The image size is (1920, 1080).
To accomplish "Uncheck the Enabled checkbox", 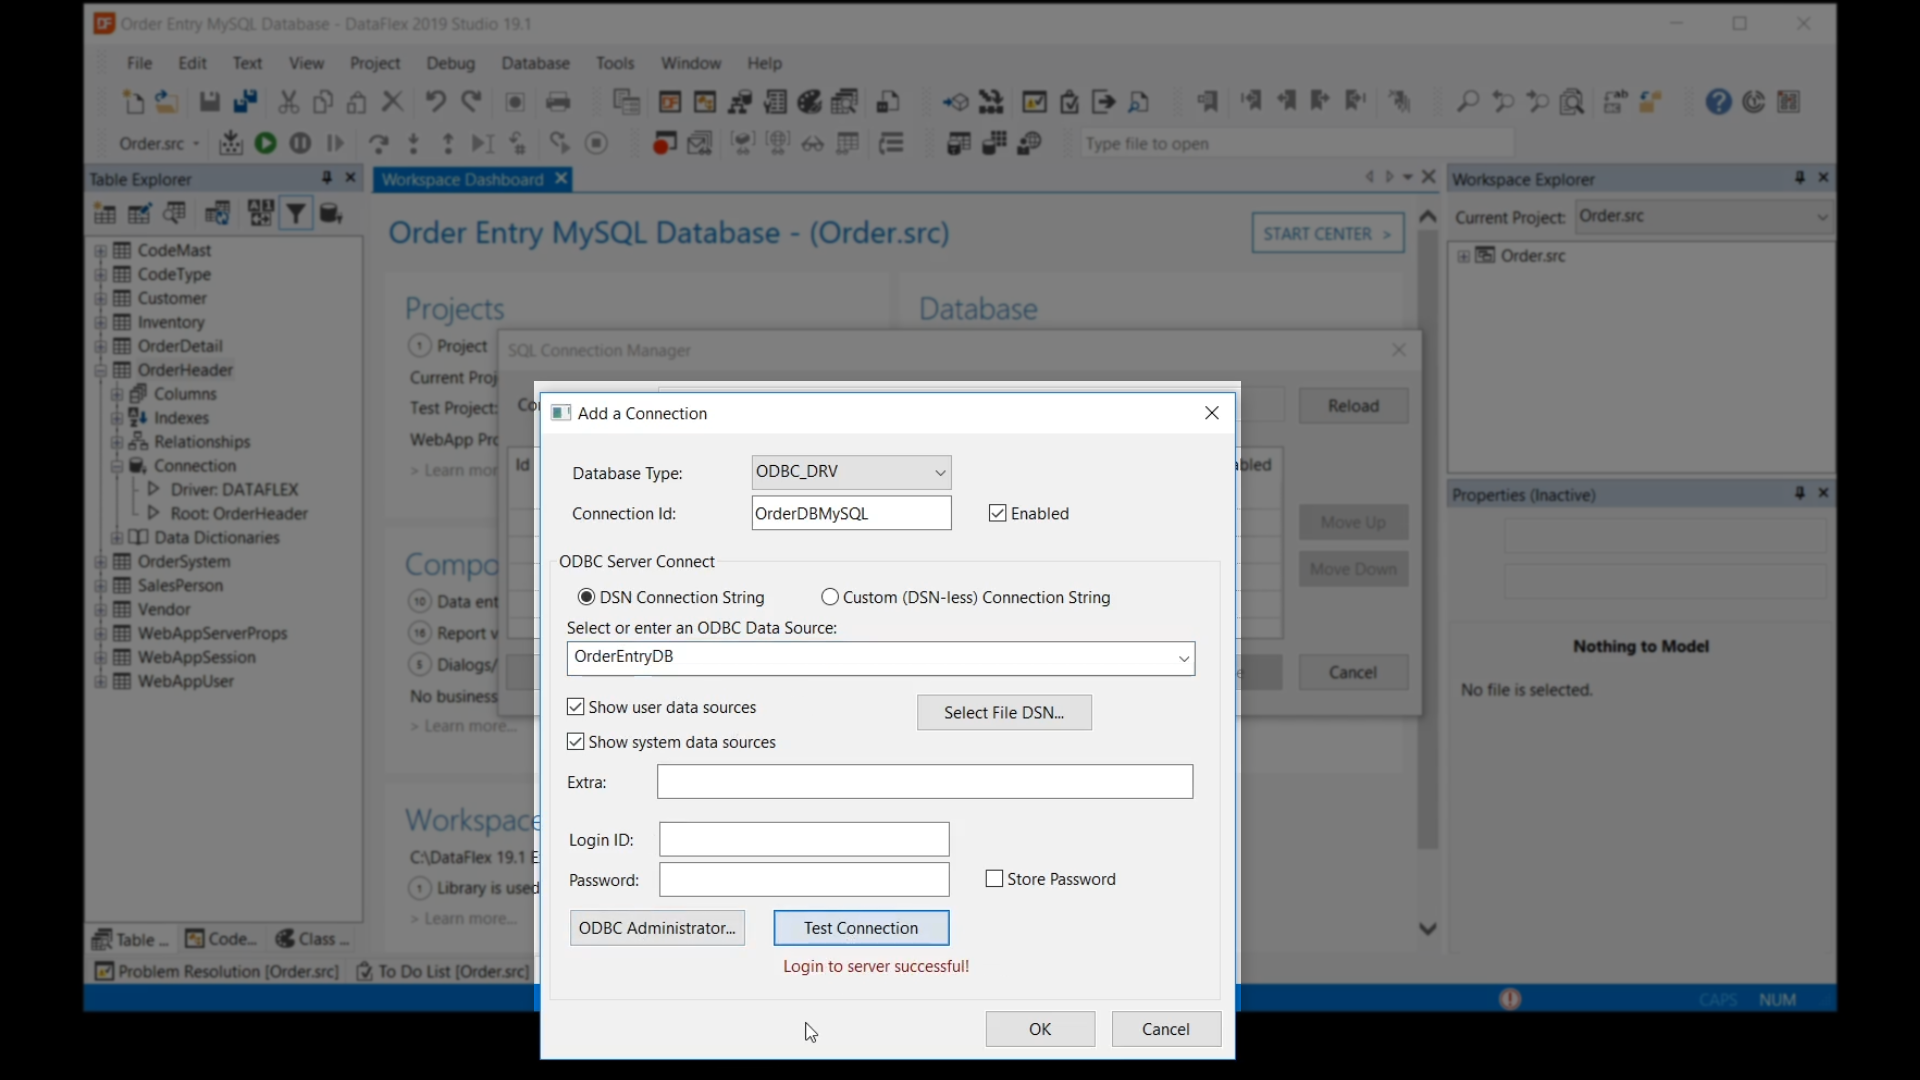I will [997, 513].
